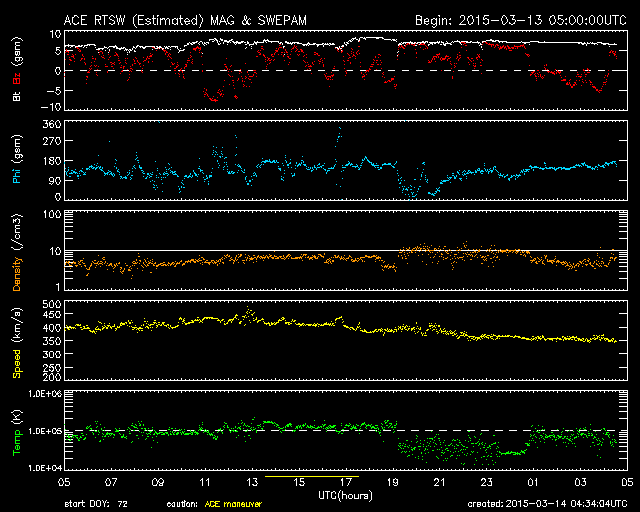This screenshot has height=512, width=640.
Task: Click the 'Temp (K)' axis label
Action: pyautogui.click(x=17, y=432)
